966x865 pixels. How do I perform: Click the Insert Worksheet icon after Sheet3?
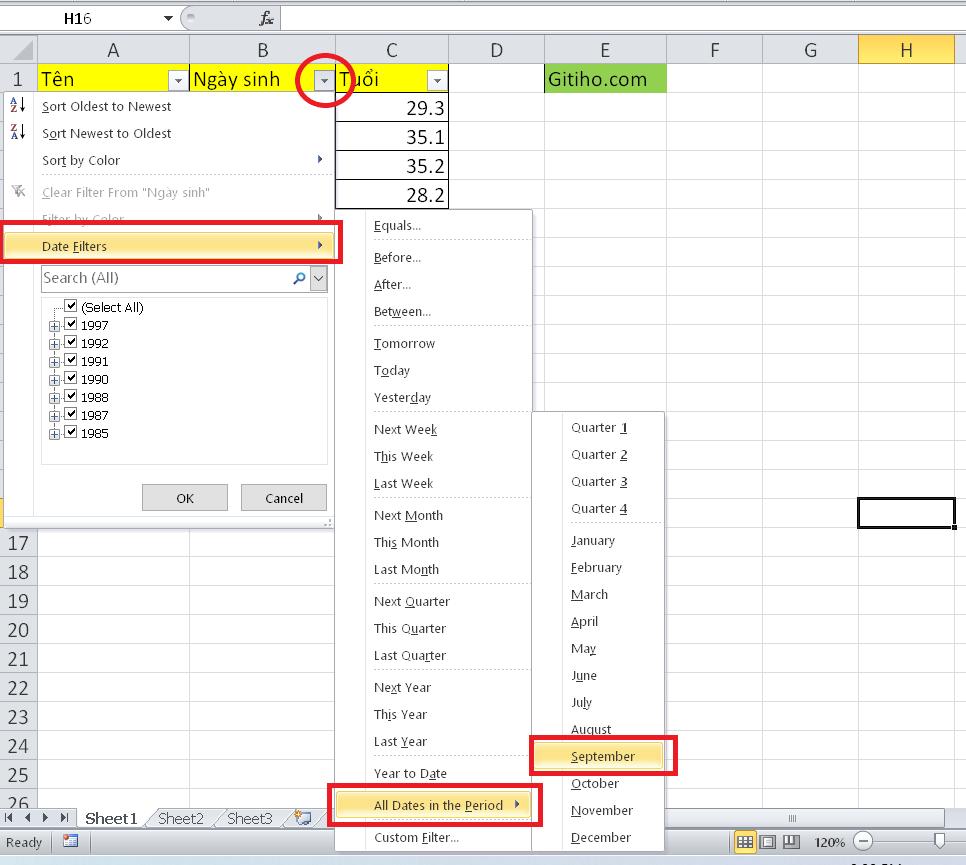click(302, 818)
